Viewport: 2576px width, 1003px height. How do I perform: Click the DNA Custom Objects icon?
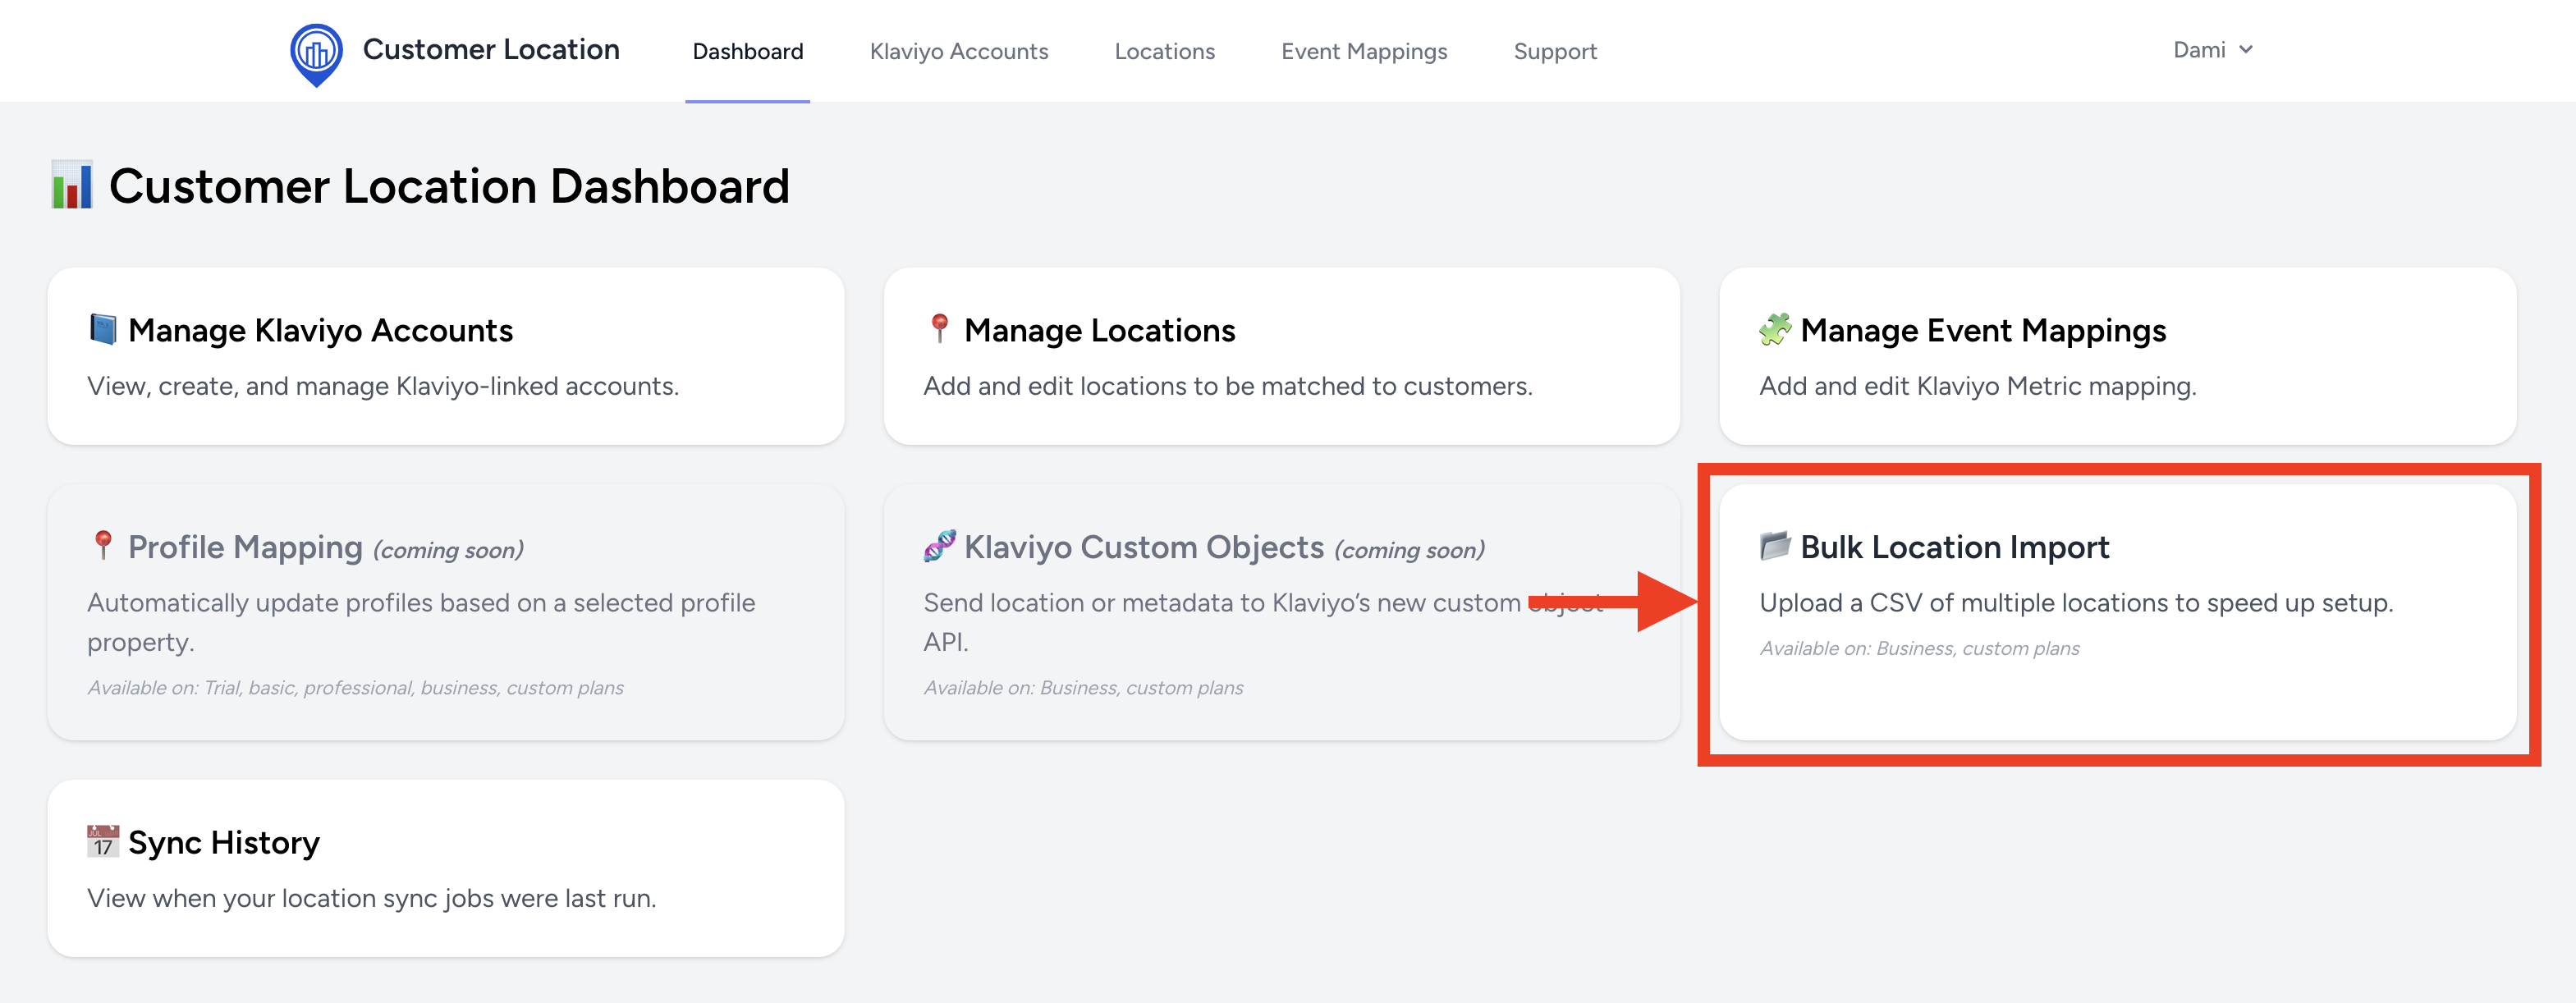[x=939, y=546]
